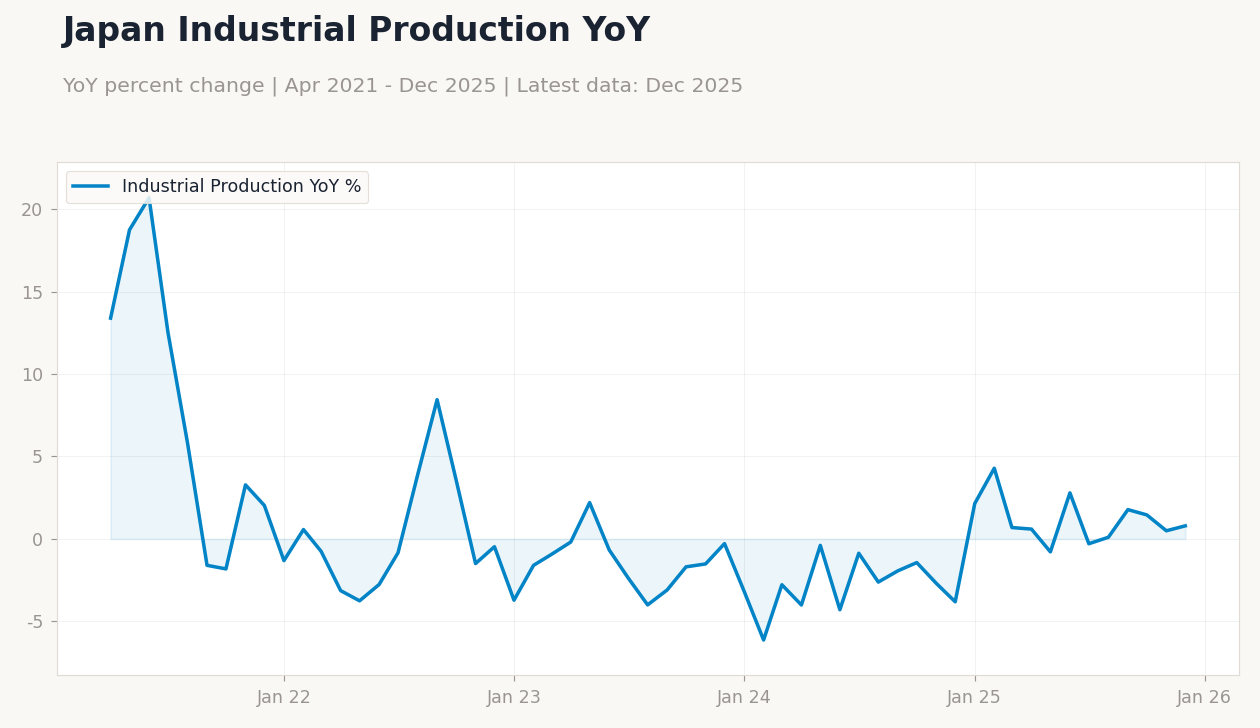Click the x-axis label Jan 22

(284, 698)
